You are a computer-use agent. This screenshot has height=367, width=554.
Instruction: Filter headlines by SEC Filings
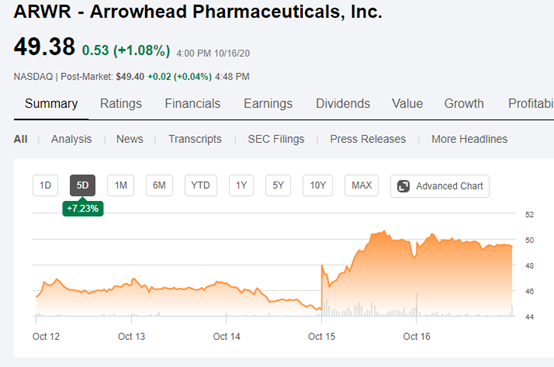pyautogui.click(x=276, y=139)
